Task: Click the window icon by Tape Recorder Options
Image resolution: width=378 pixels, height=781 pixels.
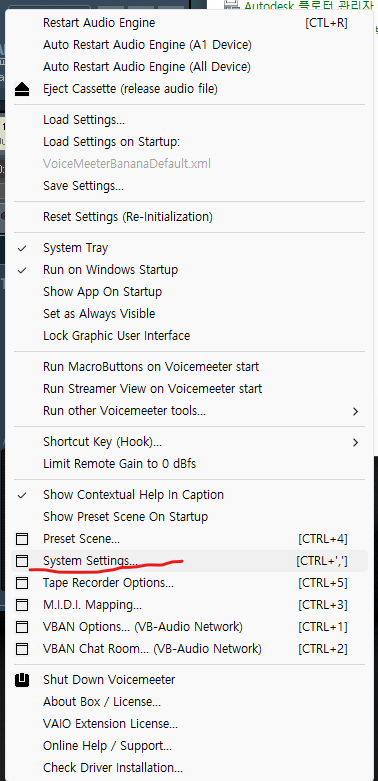Action: 22,583
